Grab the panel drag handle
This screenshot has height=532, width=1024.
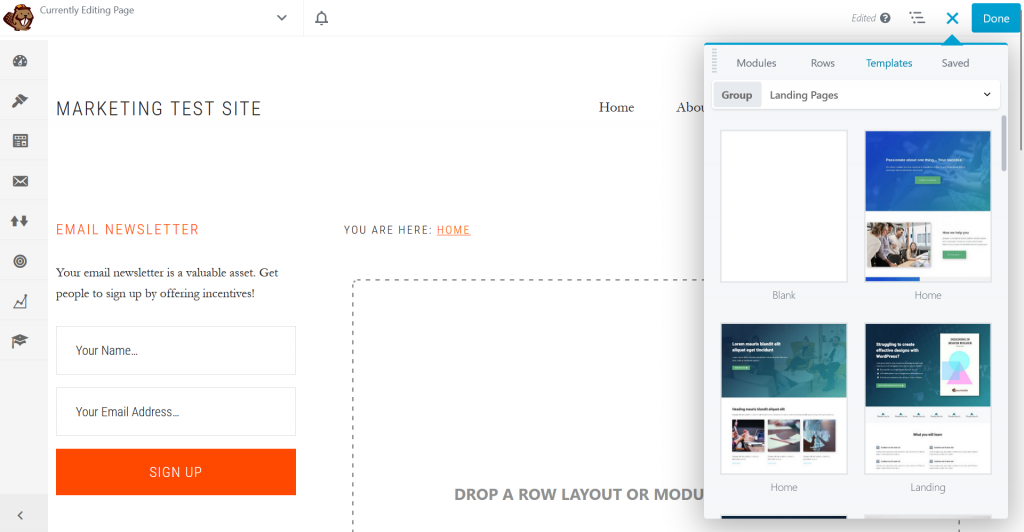[714, 60]
